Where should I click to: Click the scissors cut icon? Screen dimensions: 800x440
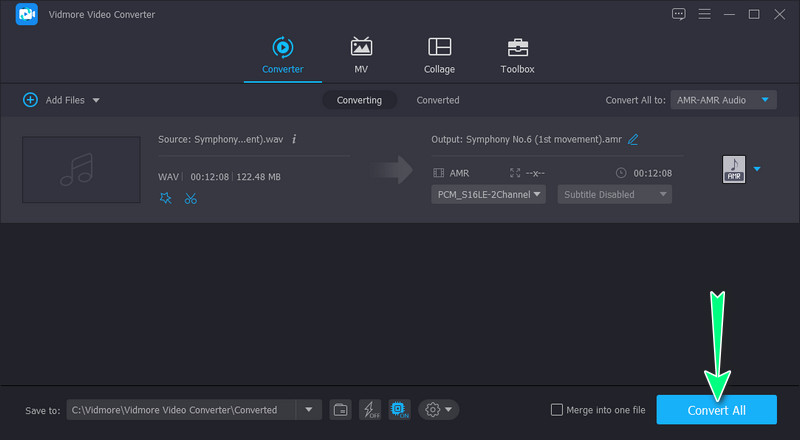[x=191, y=198]
